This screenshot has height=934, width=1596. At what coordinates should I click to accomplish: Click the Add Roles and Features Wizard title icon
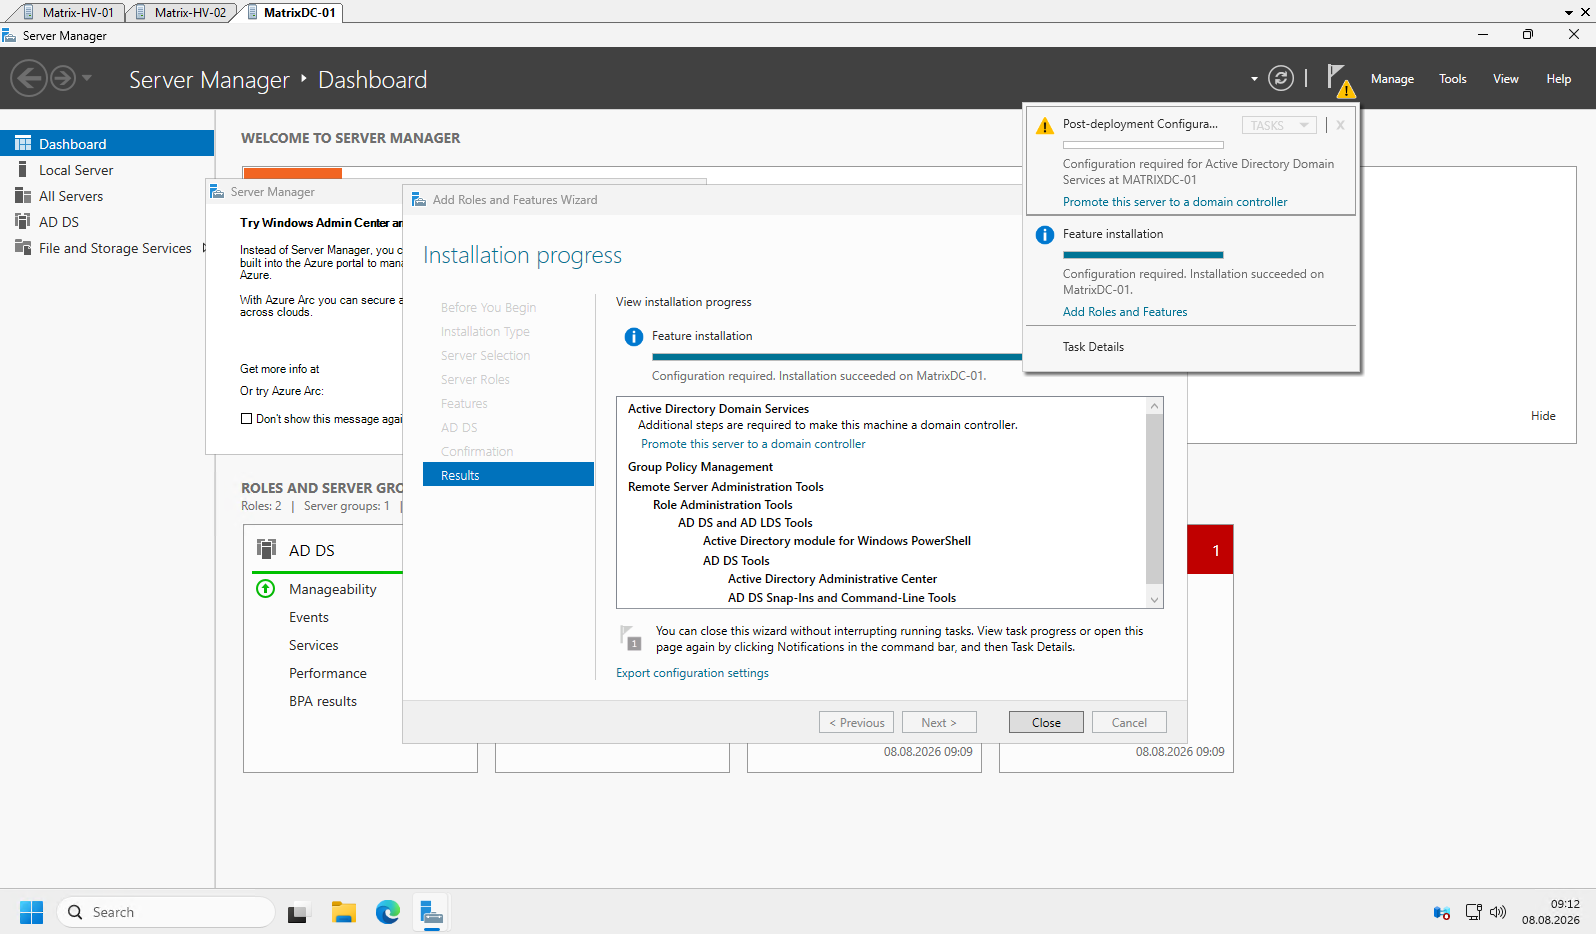419,200
